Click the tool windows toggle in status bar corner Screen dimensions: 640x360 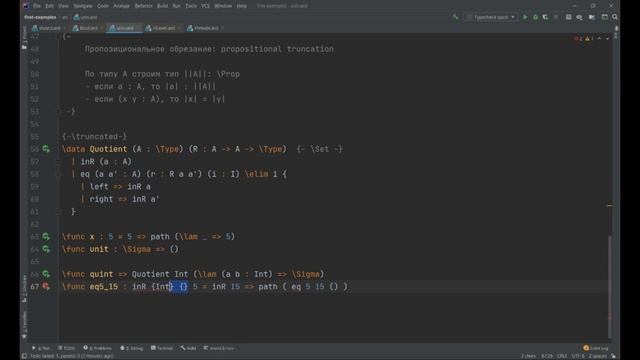coord(24,356)
